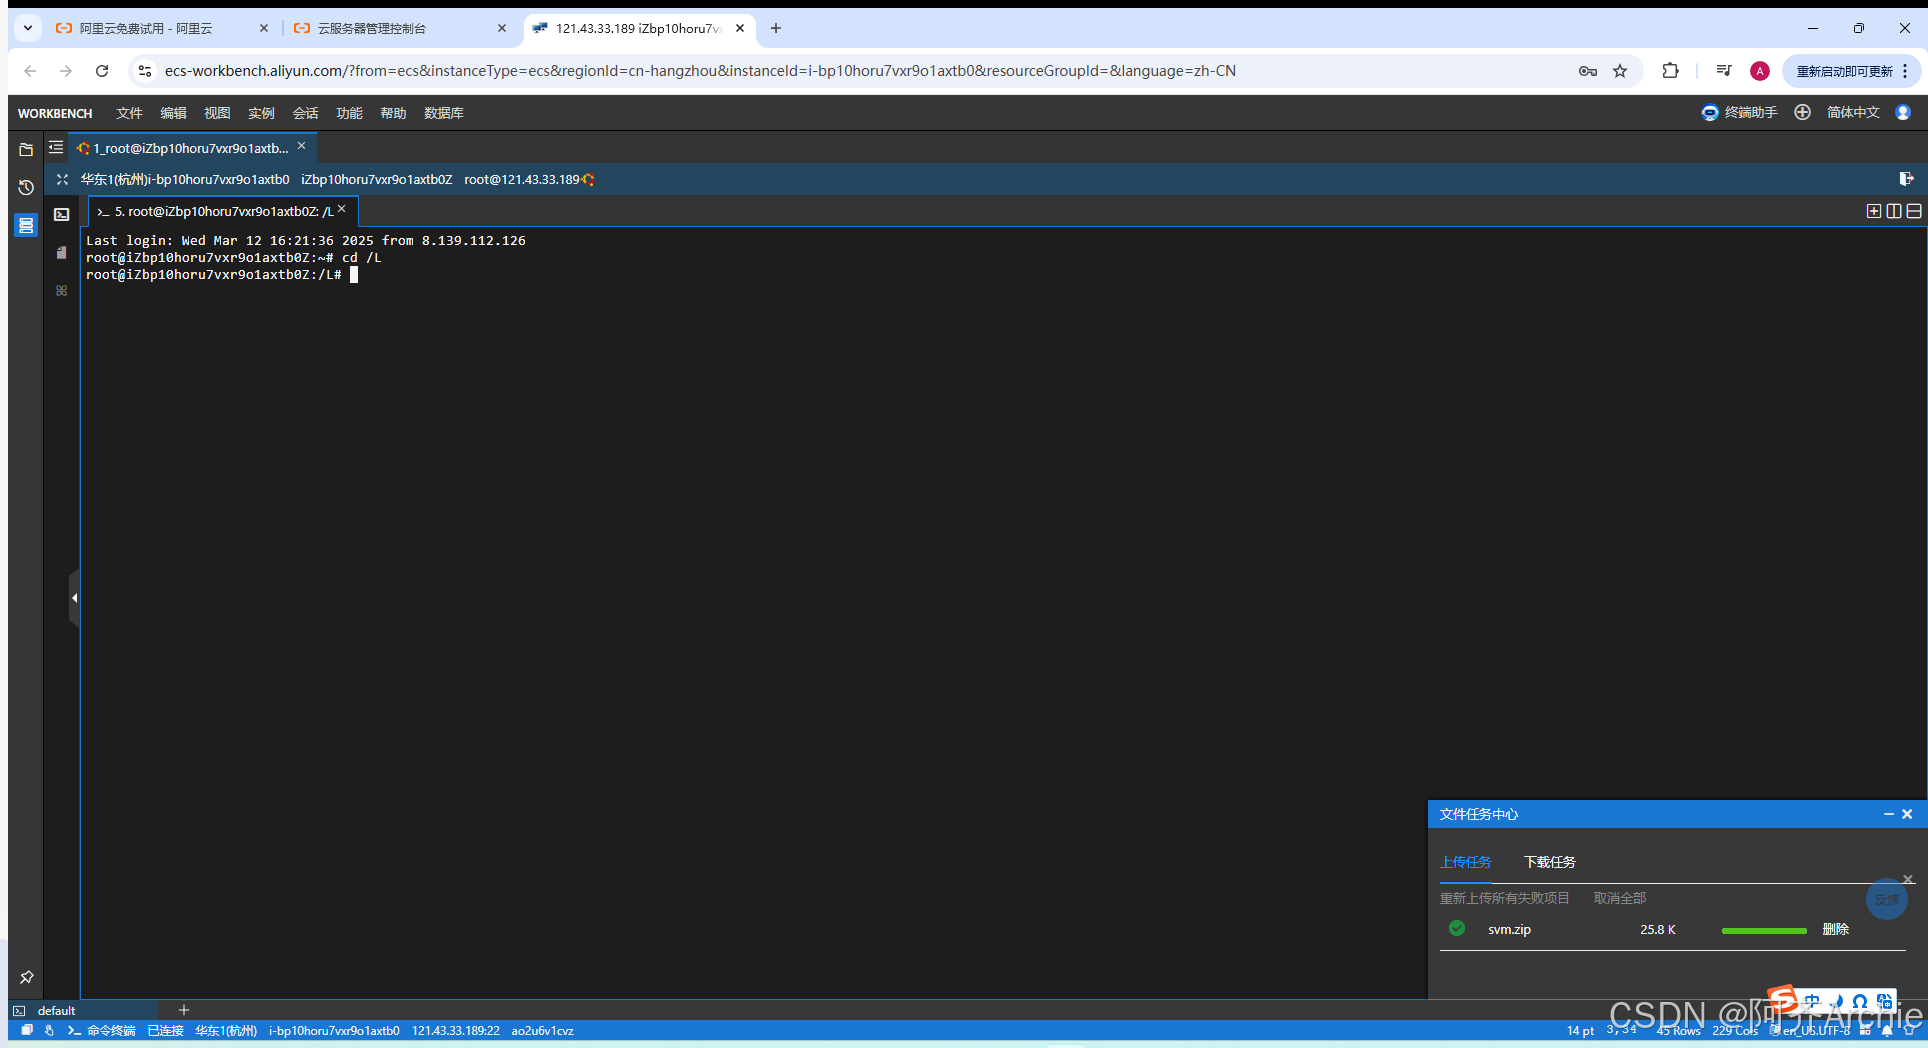Open the 数据库 menu
The height and width of the screenshot is (1048, 1928).
pyautogui.click(x=443, y=113)
